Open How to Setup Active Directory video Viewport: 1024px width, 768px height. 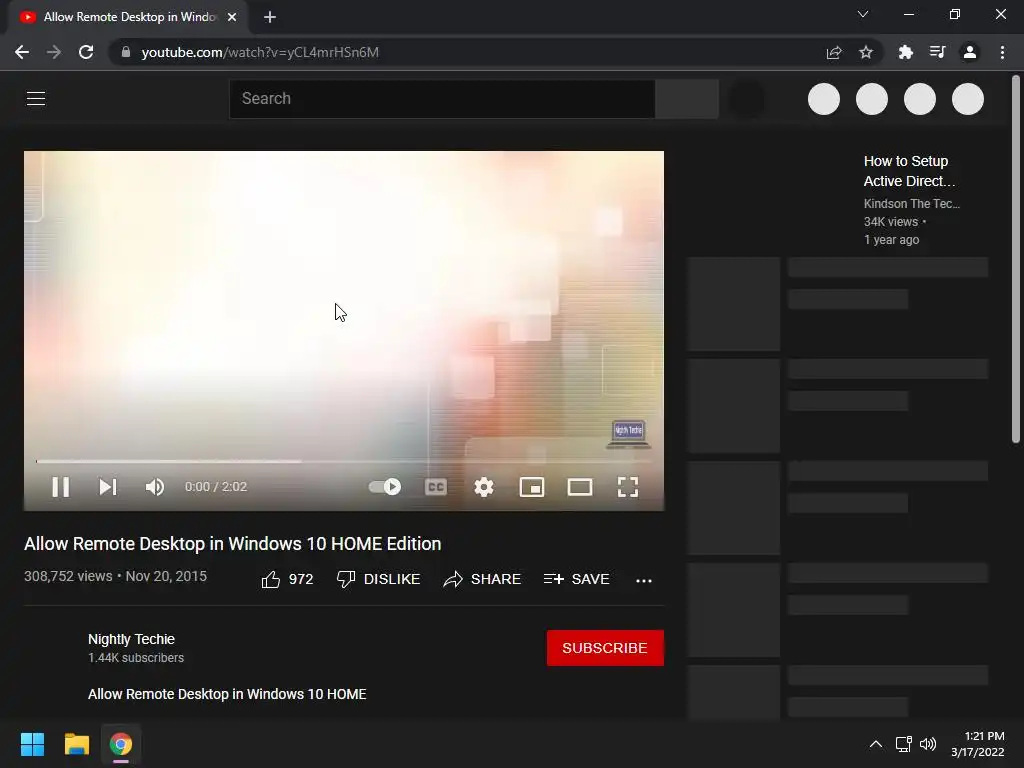click(909, 171)
